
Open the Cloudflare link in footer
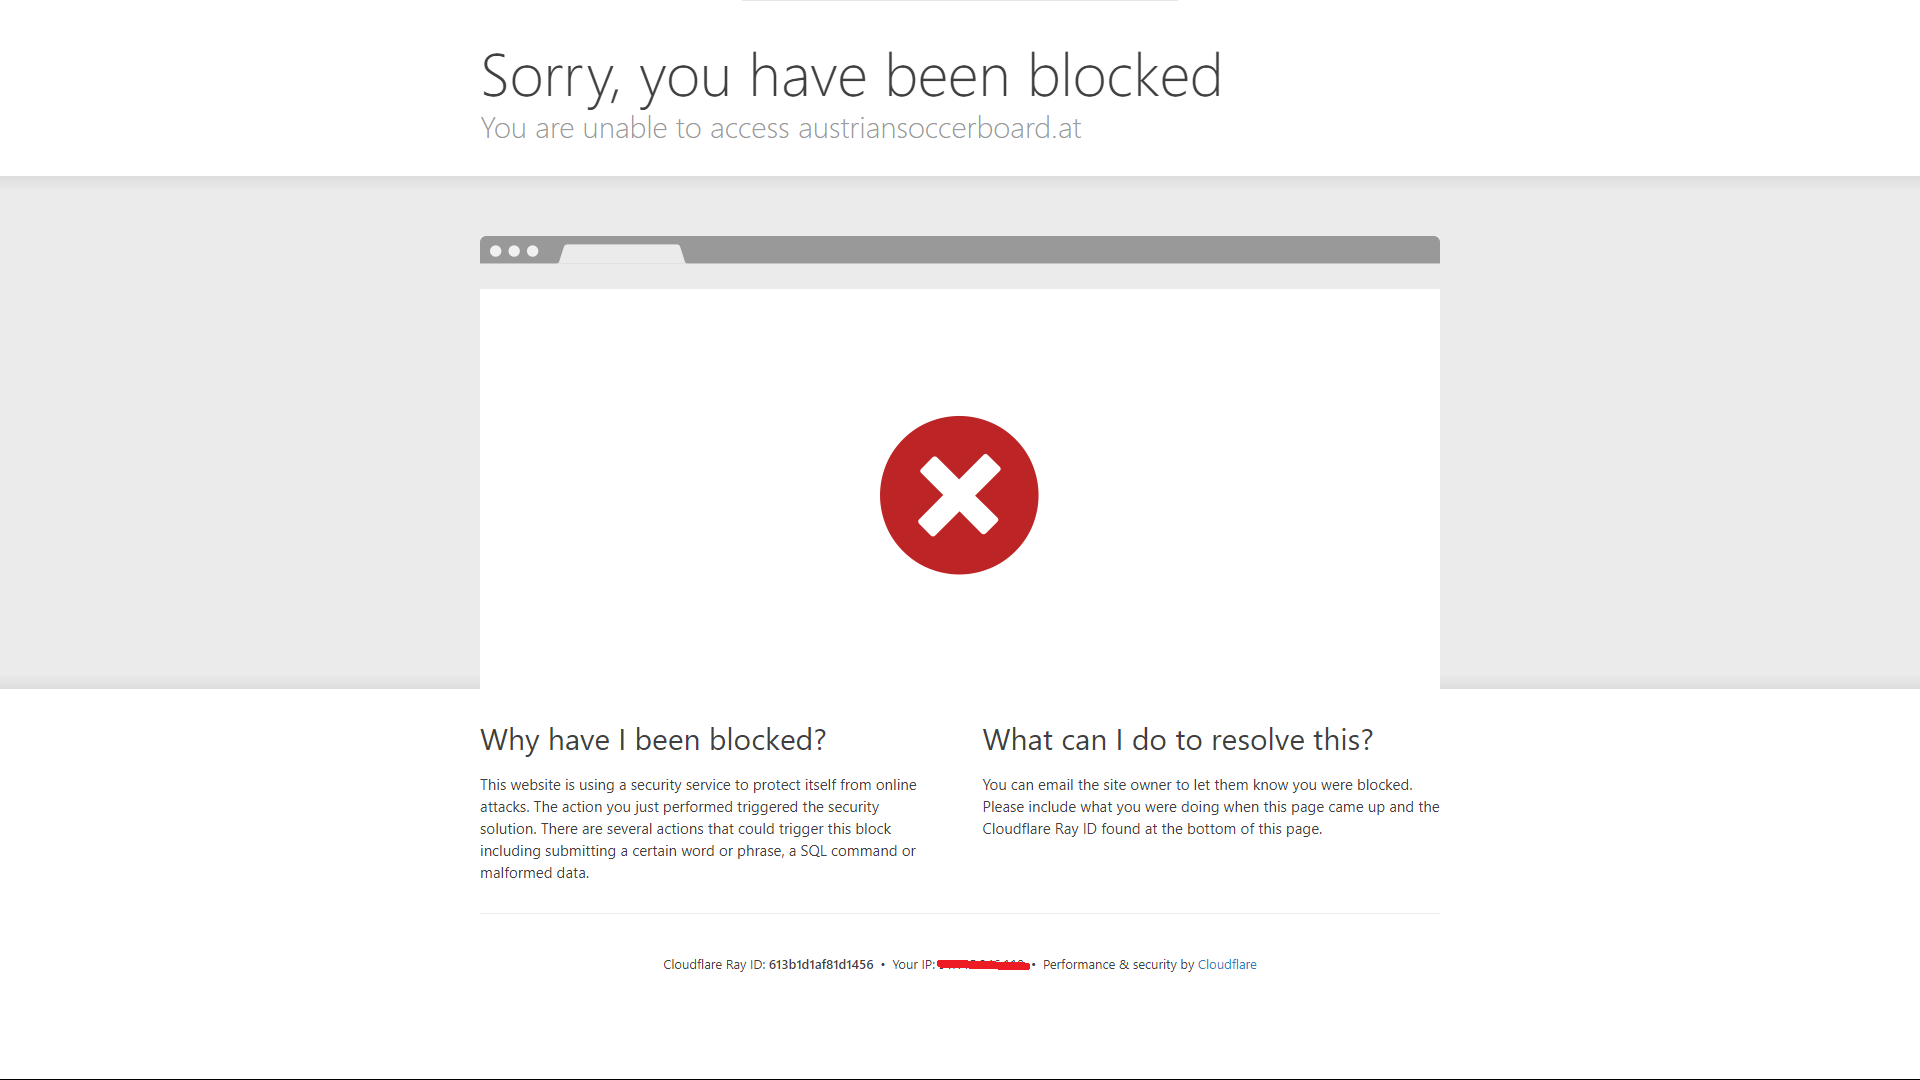(x=1227, y=964)
